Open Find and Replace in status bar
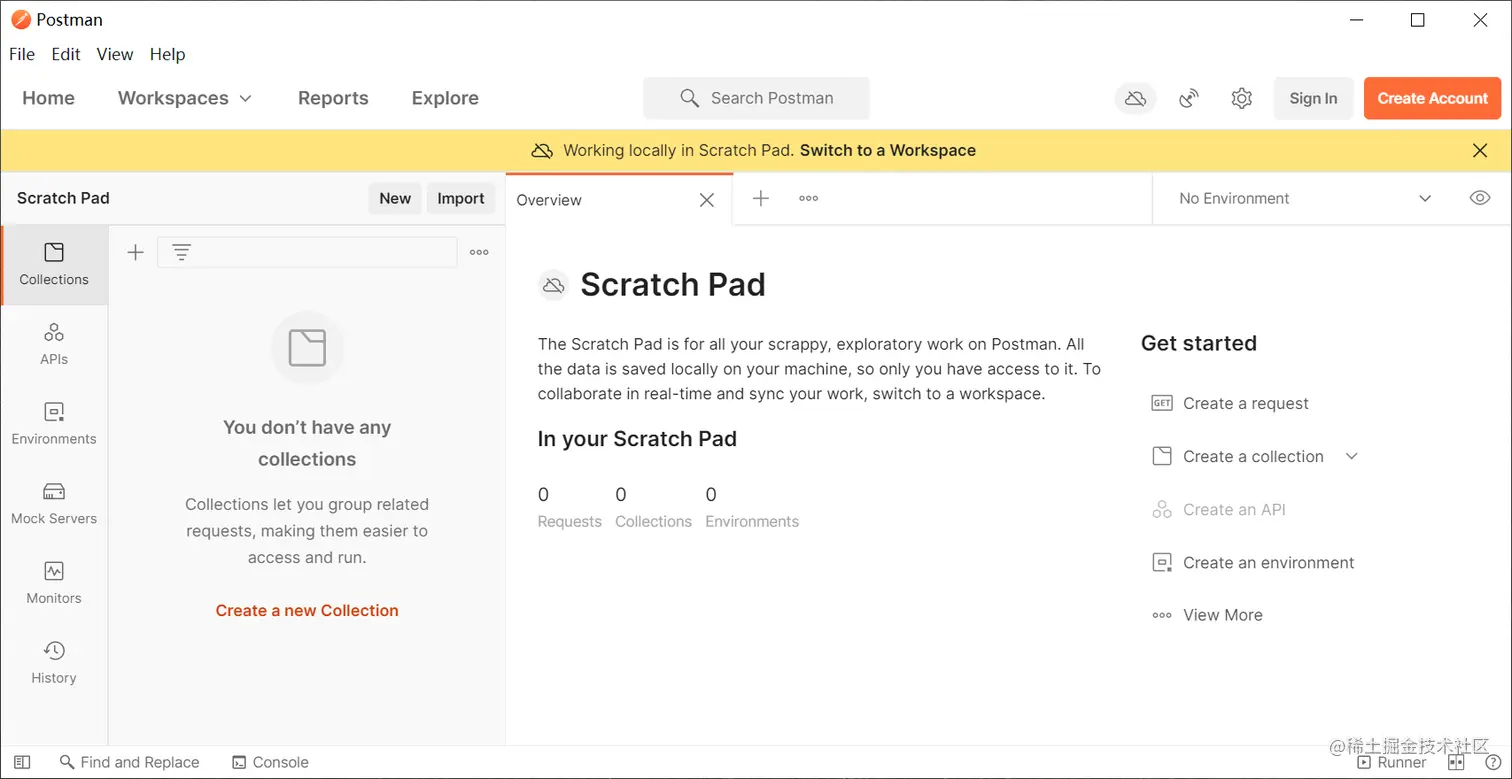Screen dimensions: 1512x779 pyautogui.click(x=129, y=762)
